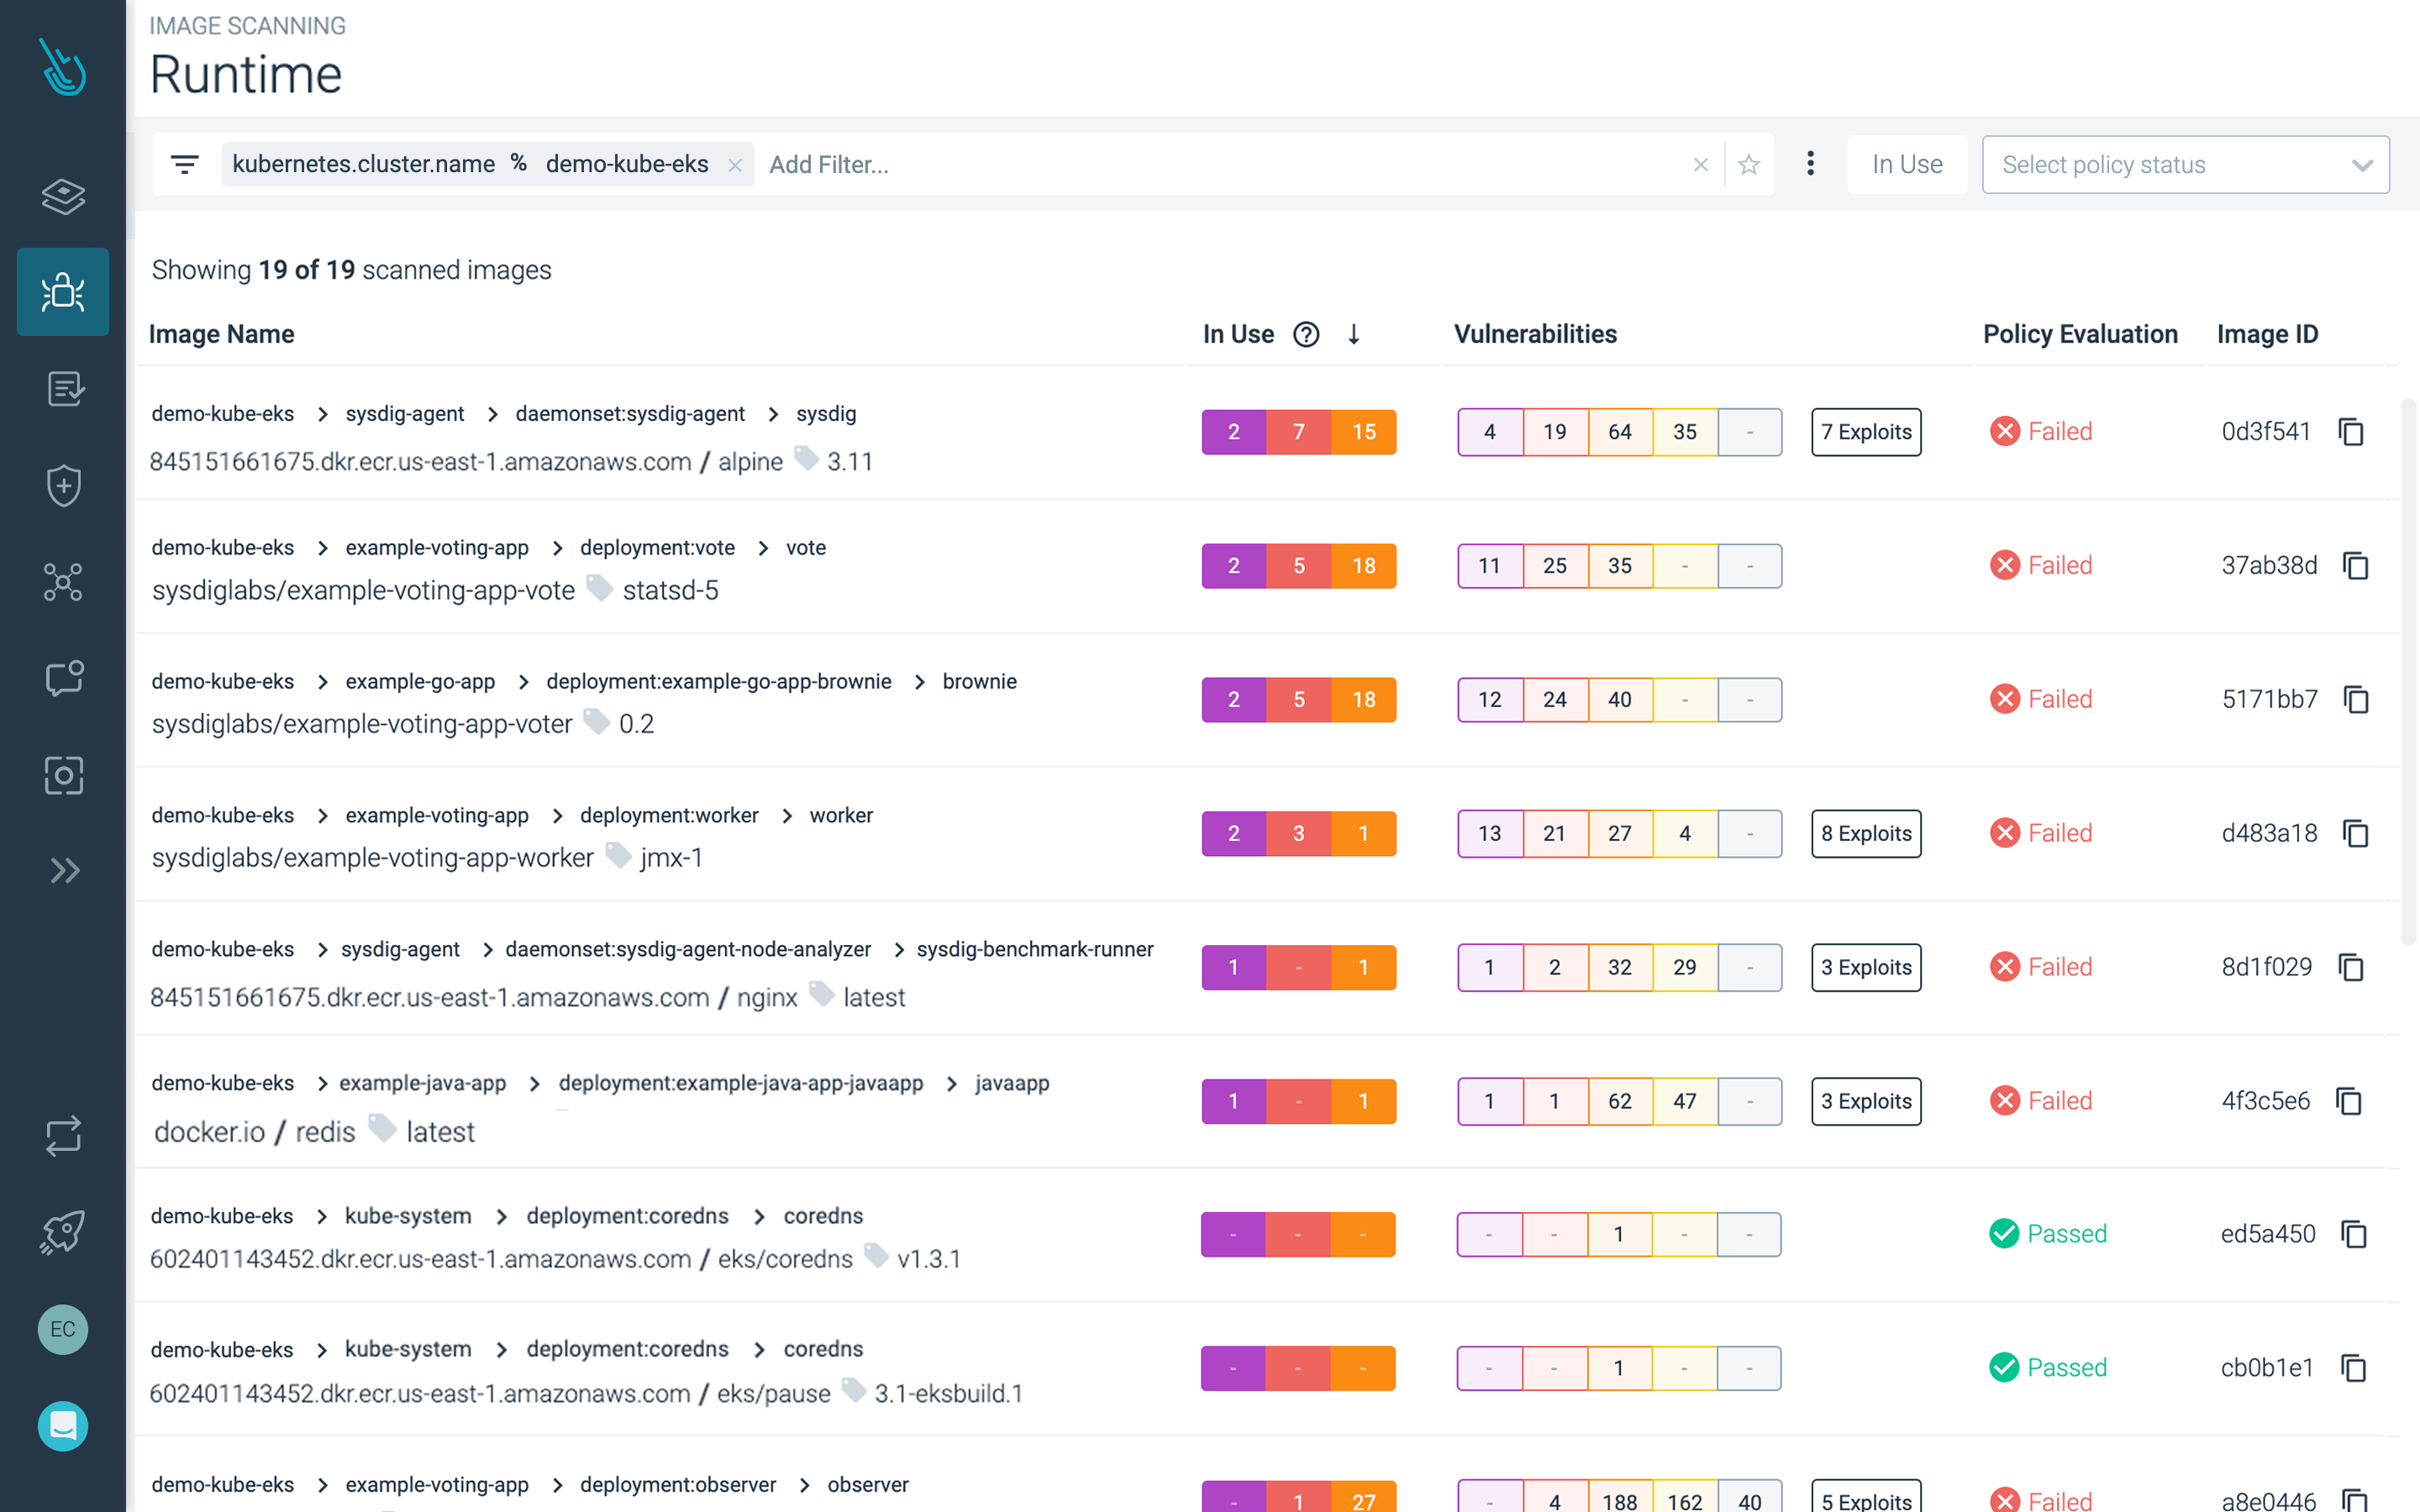
Task: Click the In Use help question icon
Action: 1306,334
